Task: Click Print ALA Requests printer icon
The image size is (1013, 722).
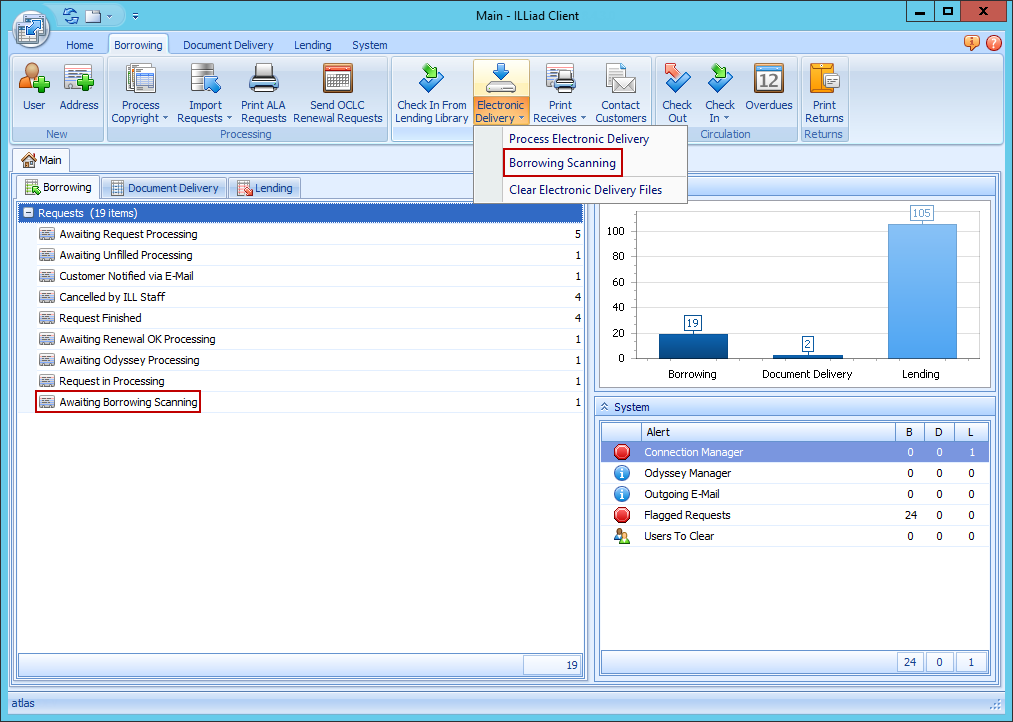Action: click(264, 80)
